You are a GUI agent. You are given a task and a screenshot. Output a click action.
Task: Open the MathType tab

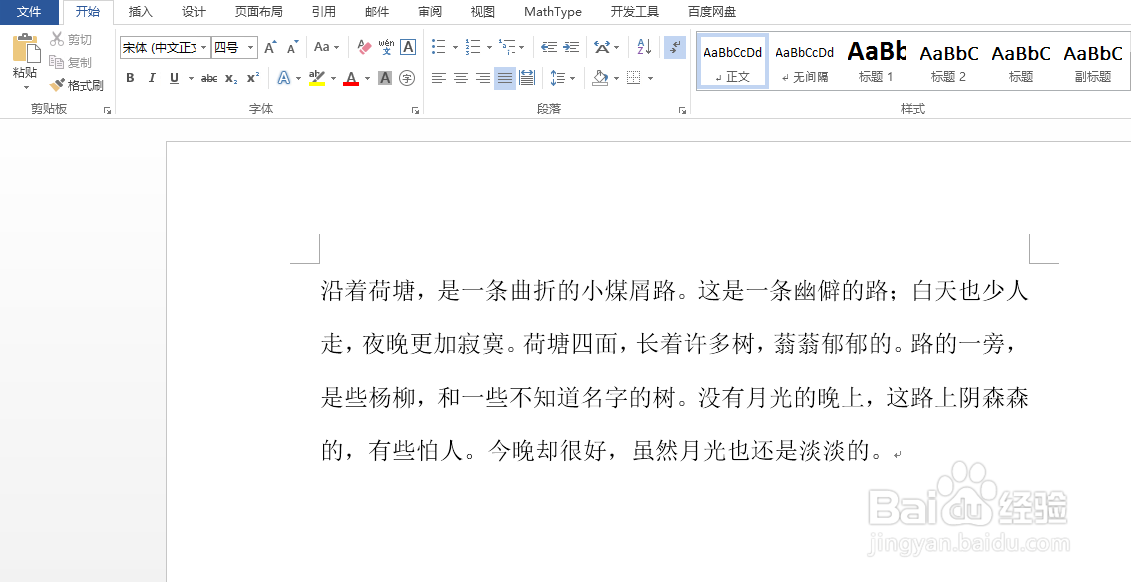pos(552,11)
